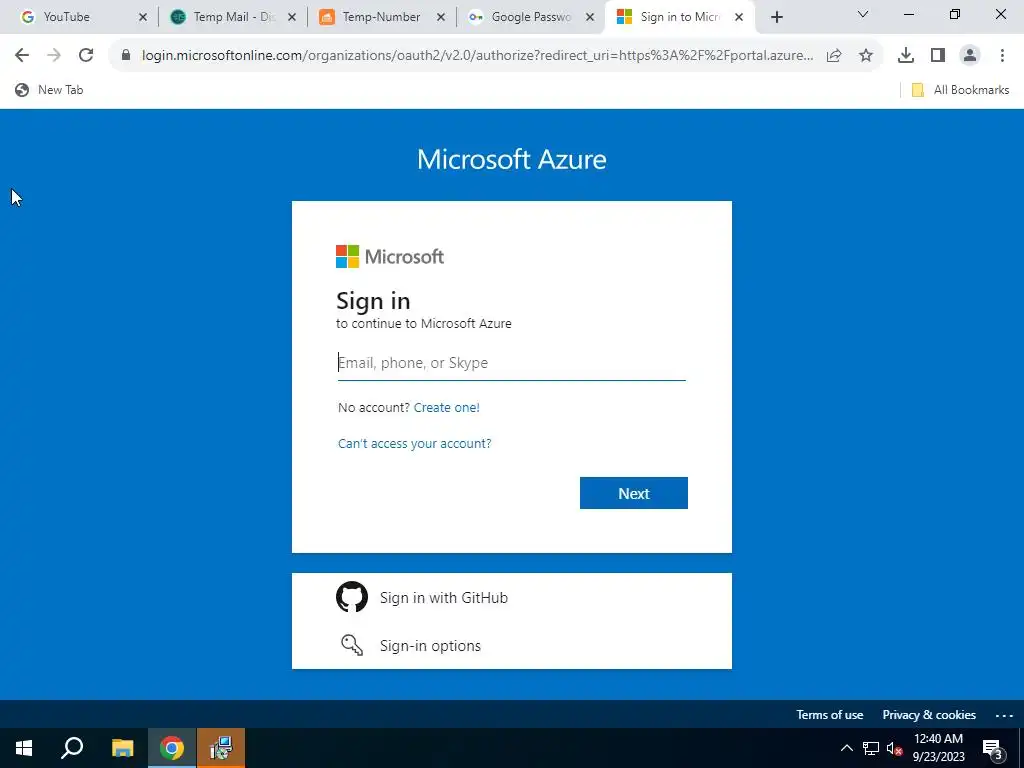Open the Chrome three-dot menu

click(x=1002, y=56)
